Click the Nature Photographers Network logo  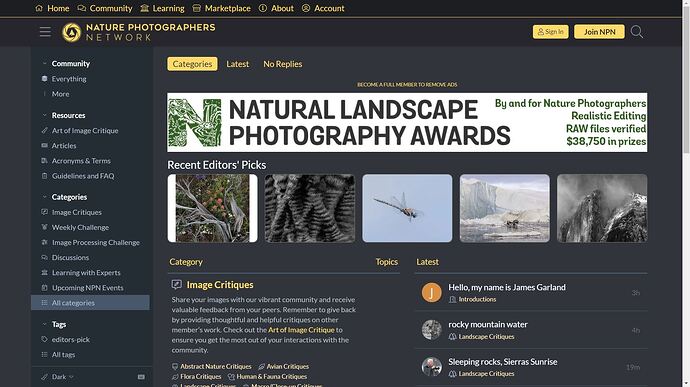[139, 32]
